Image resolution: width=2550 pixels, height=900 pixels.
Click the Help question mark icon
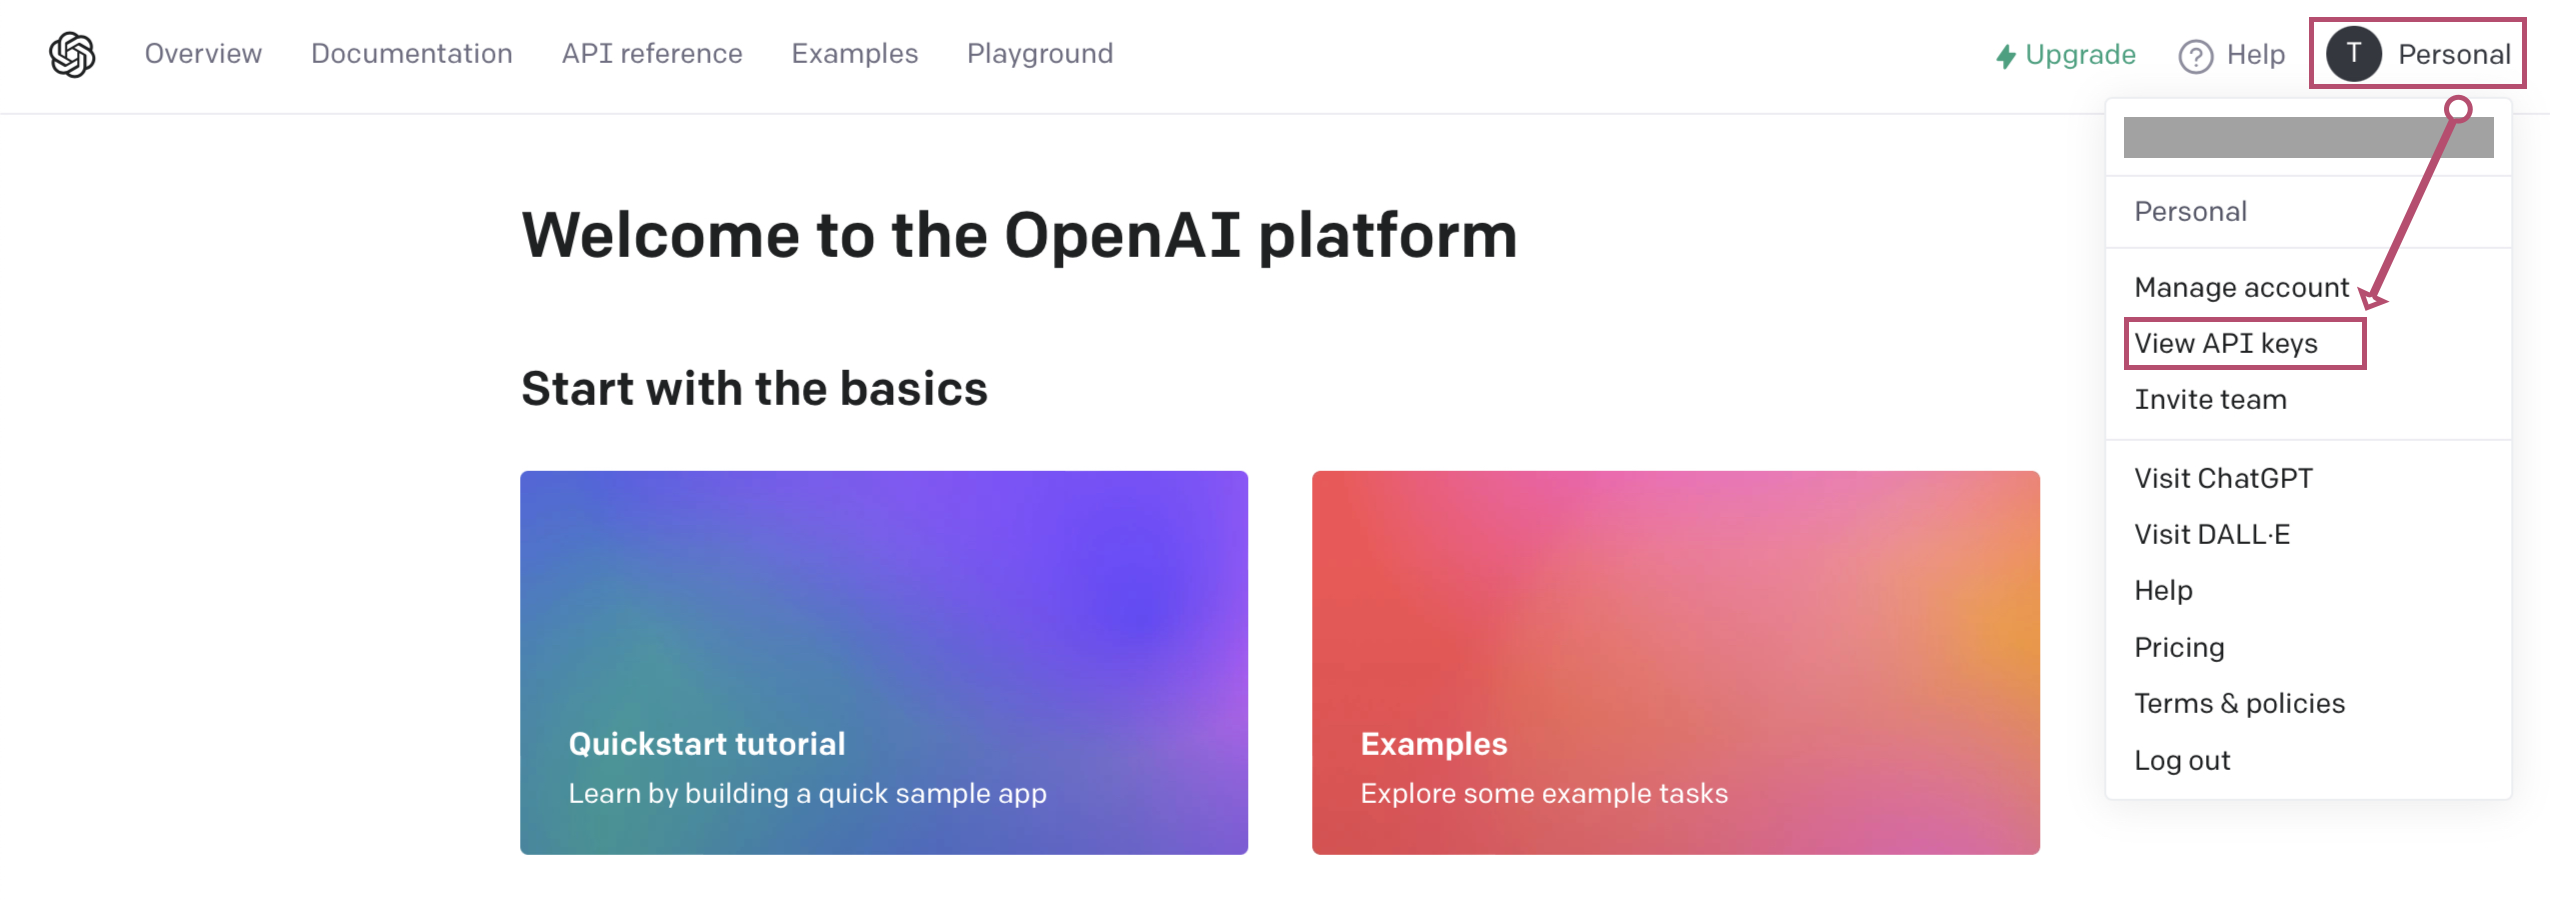tap(2195, 56)
